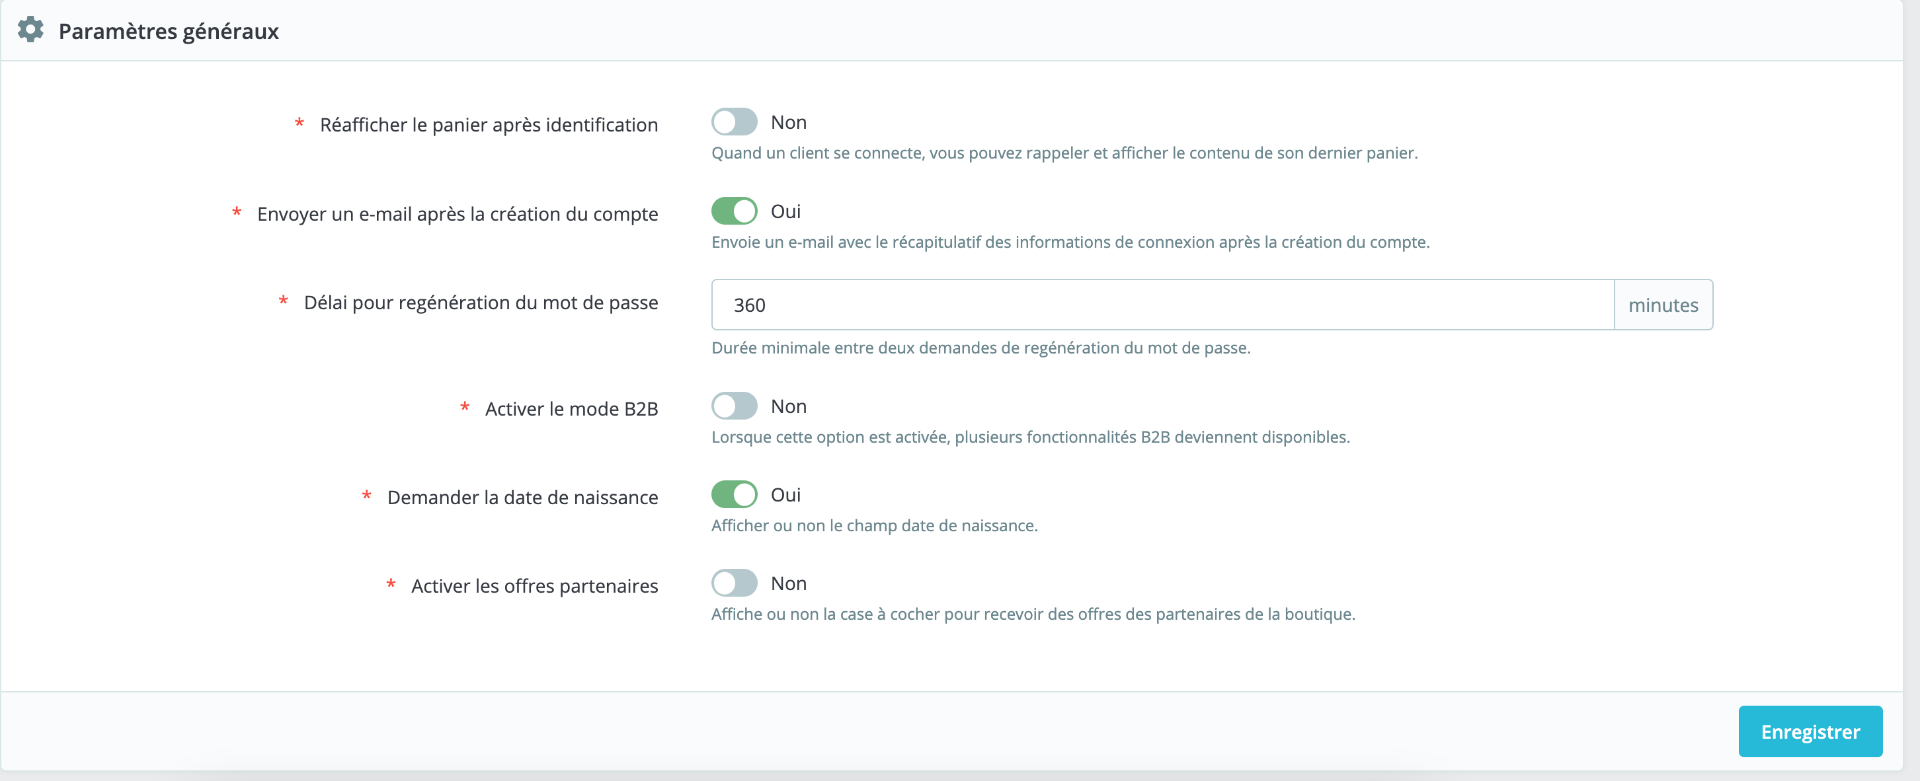Click the gear icon beside Paramètres généraux
Image resolution: width=1920 pixels, height=781 pixels.
(x=31, y=30)
